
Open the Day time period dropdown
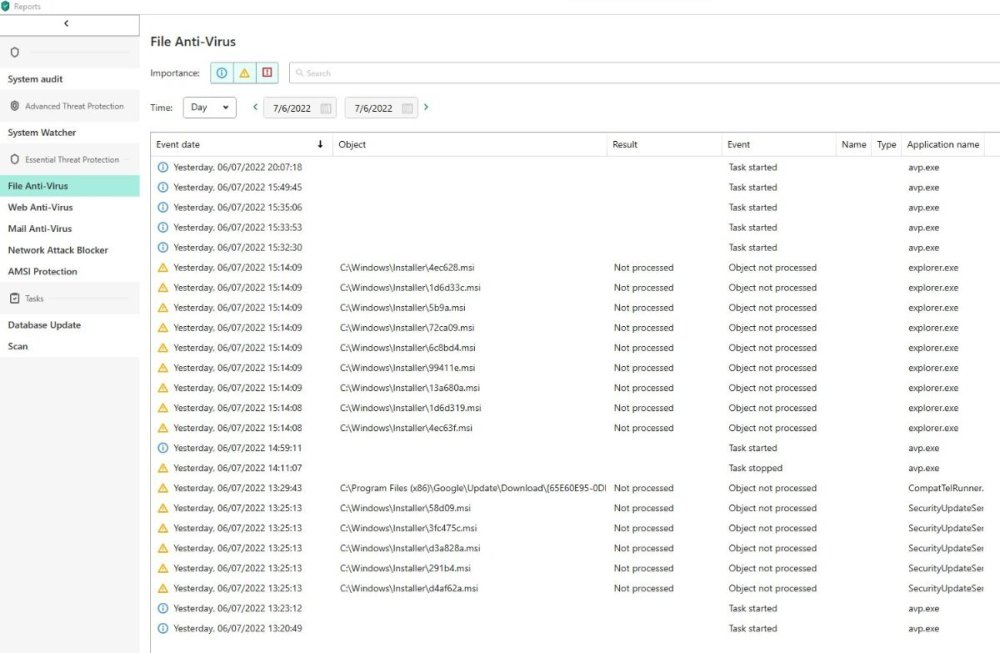209,108
